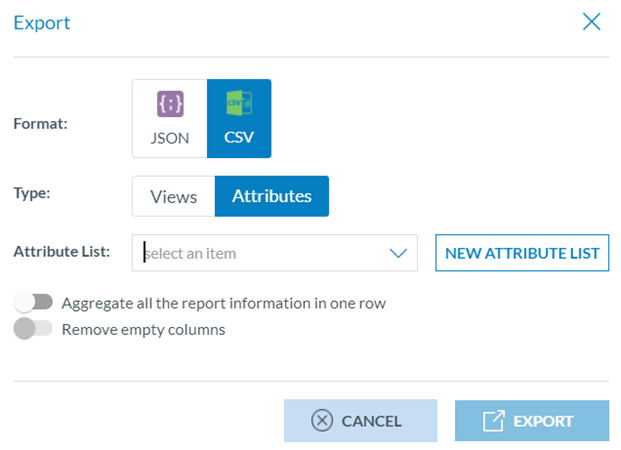
Task: Toggle Aggregate all report information switch
Action: (x=33, y=302)
